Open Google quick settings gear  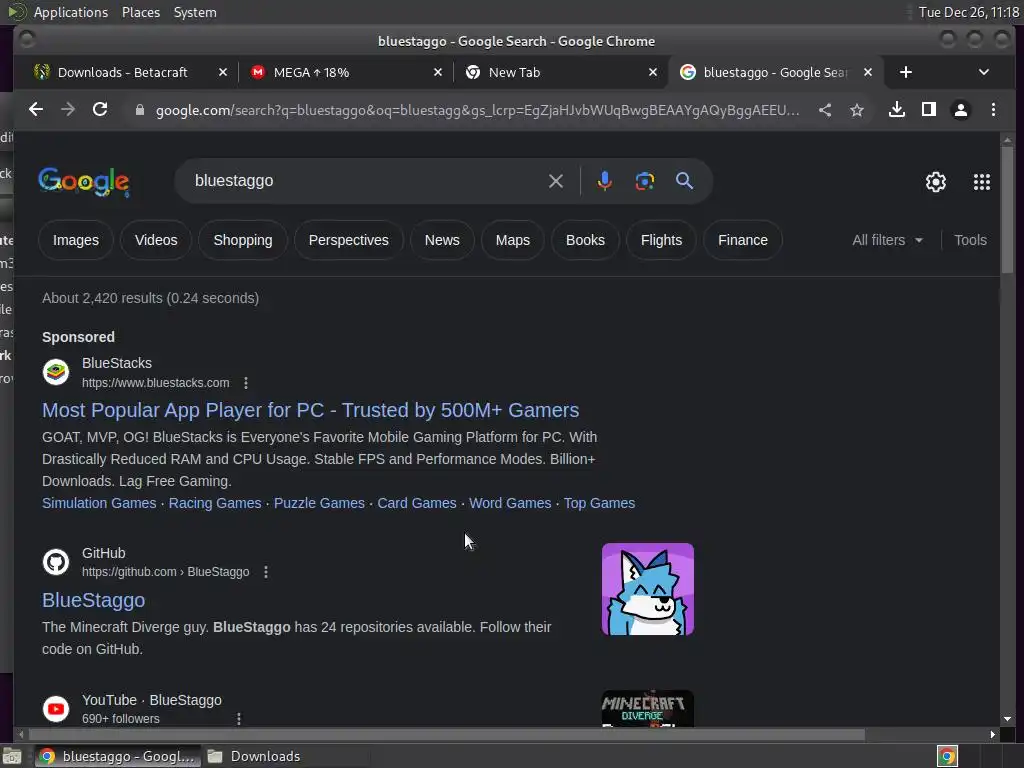point(936,182)
